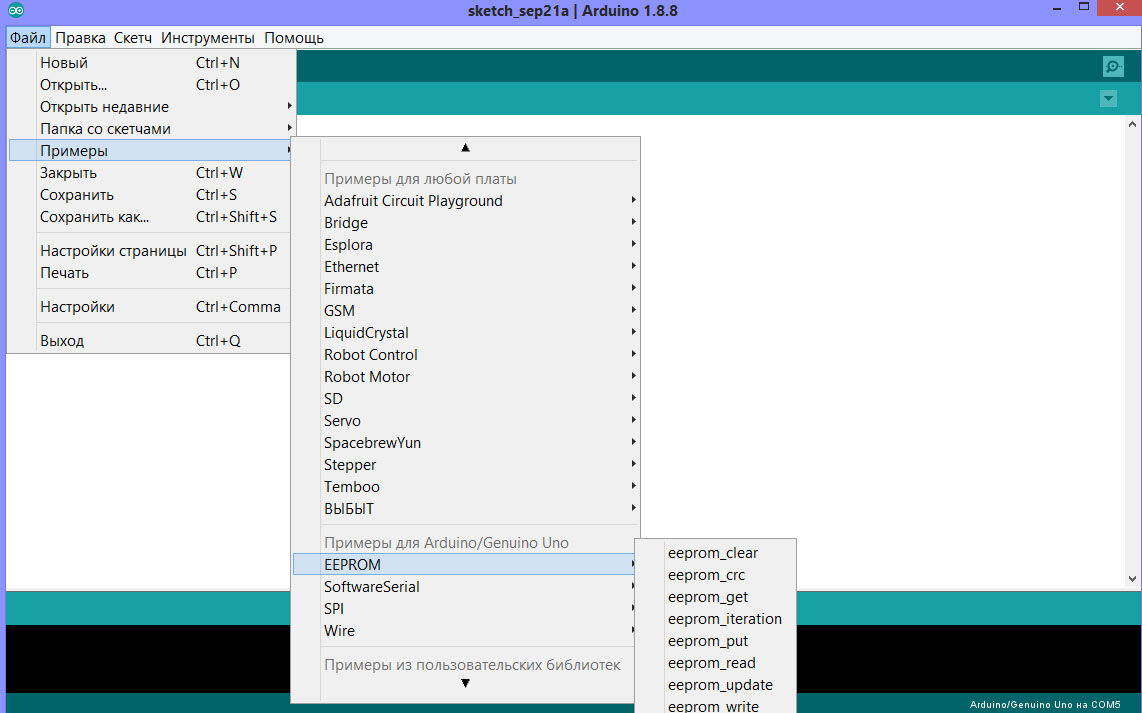Screen dimensions: 1142x713
Task: Minimize the Arduino window
Action: (x=1058, y=7)
